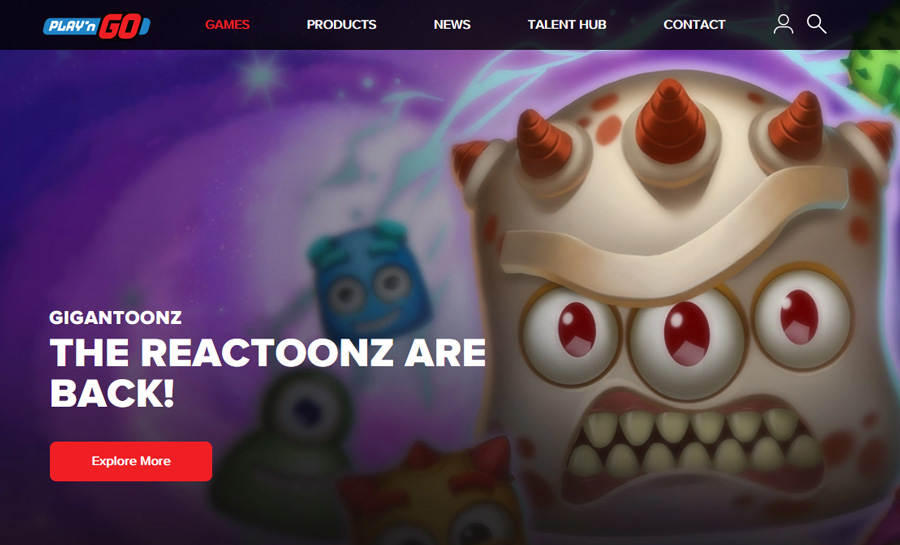Open the PRODUCTS menu
900x545 pixels.
click(342, 25)
